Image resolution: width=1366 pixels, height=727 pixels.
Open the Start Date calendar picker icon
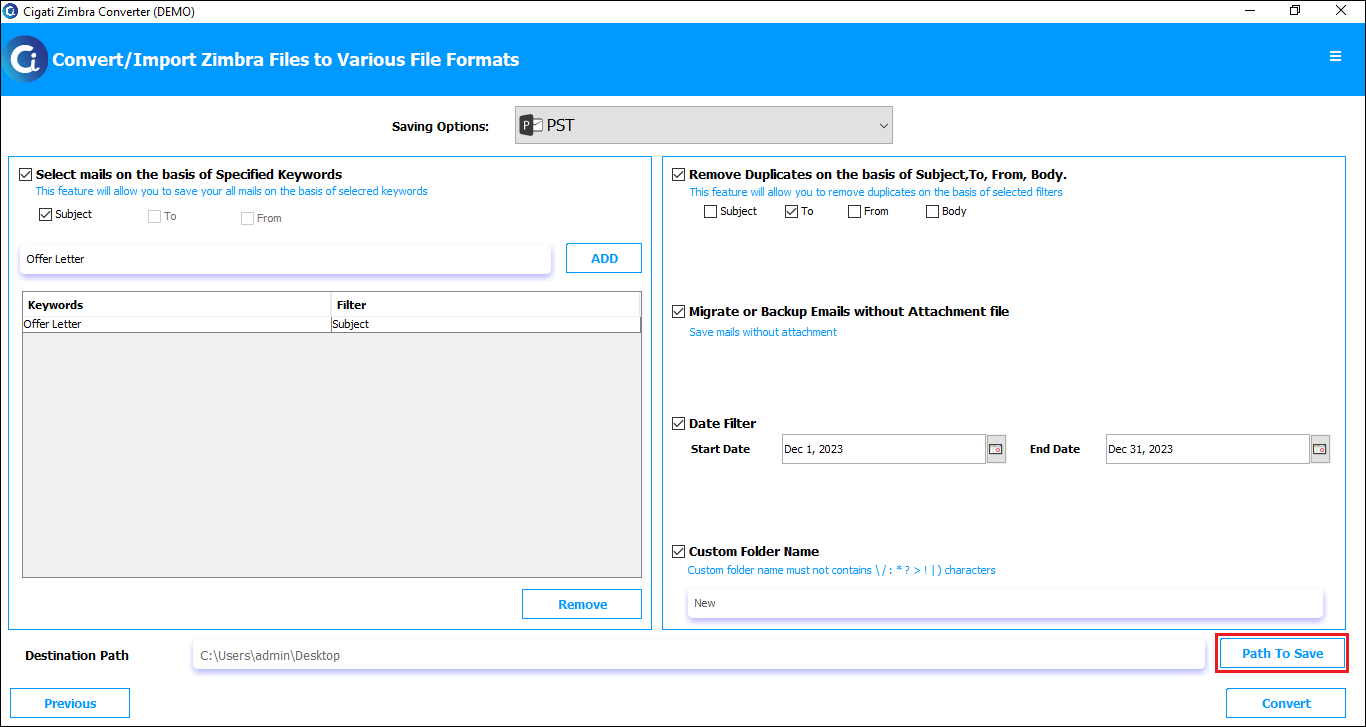[x=996, y=449]
